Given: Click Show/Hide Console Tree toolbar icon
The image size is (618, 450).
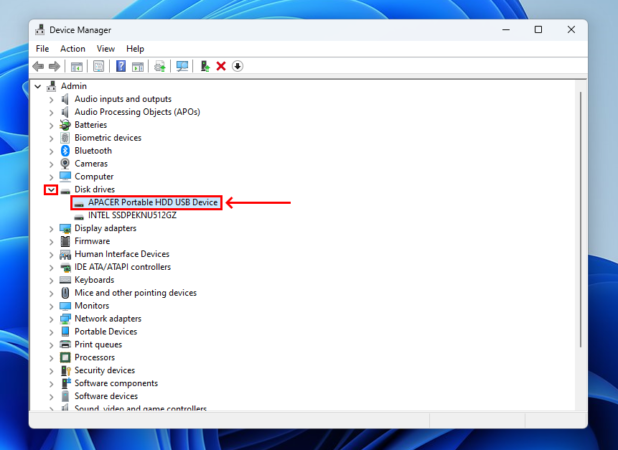Looking at the screenshot, I should 76,66.
